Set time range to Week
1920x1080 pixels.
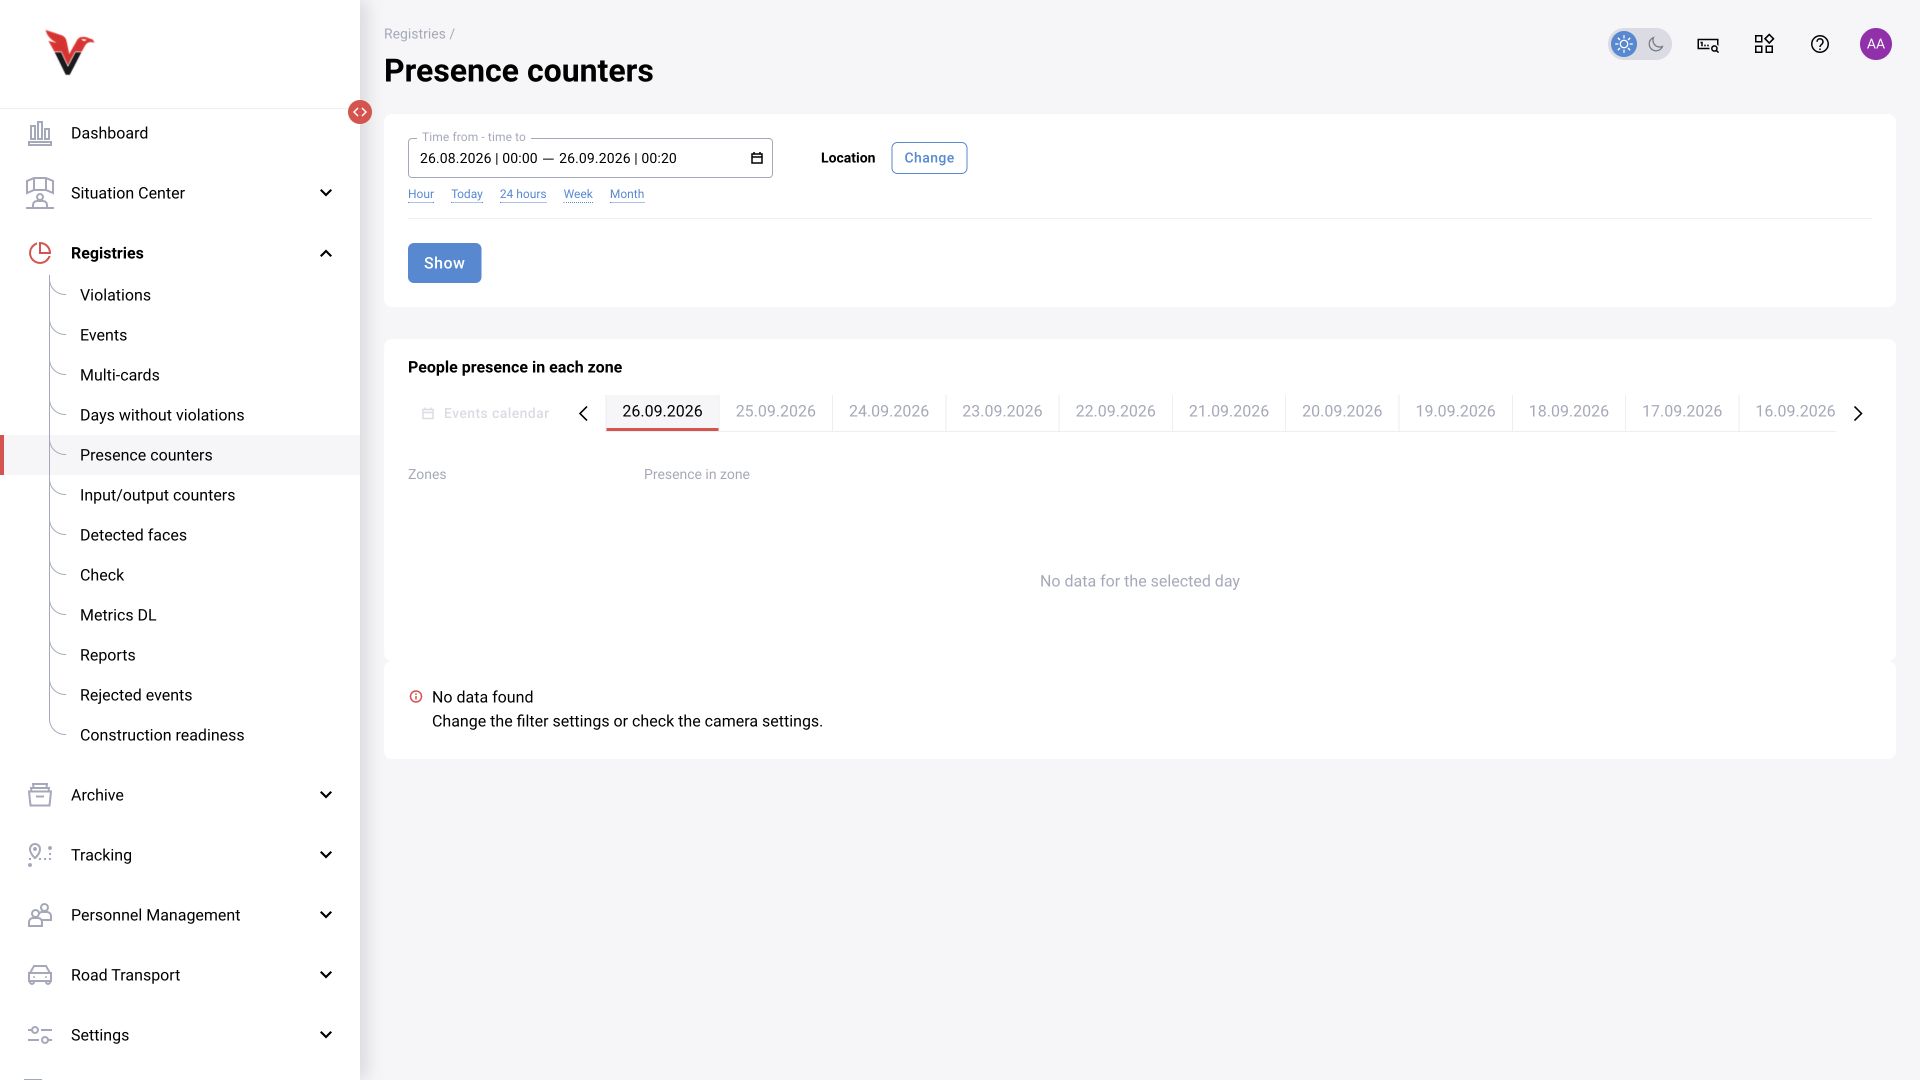point(578,194)
